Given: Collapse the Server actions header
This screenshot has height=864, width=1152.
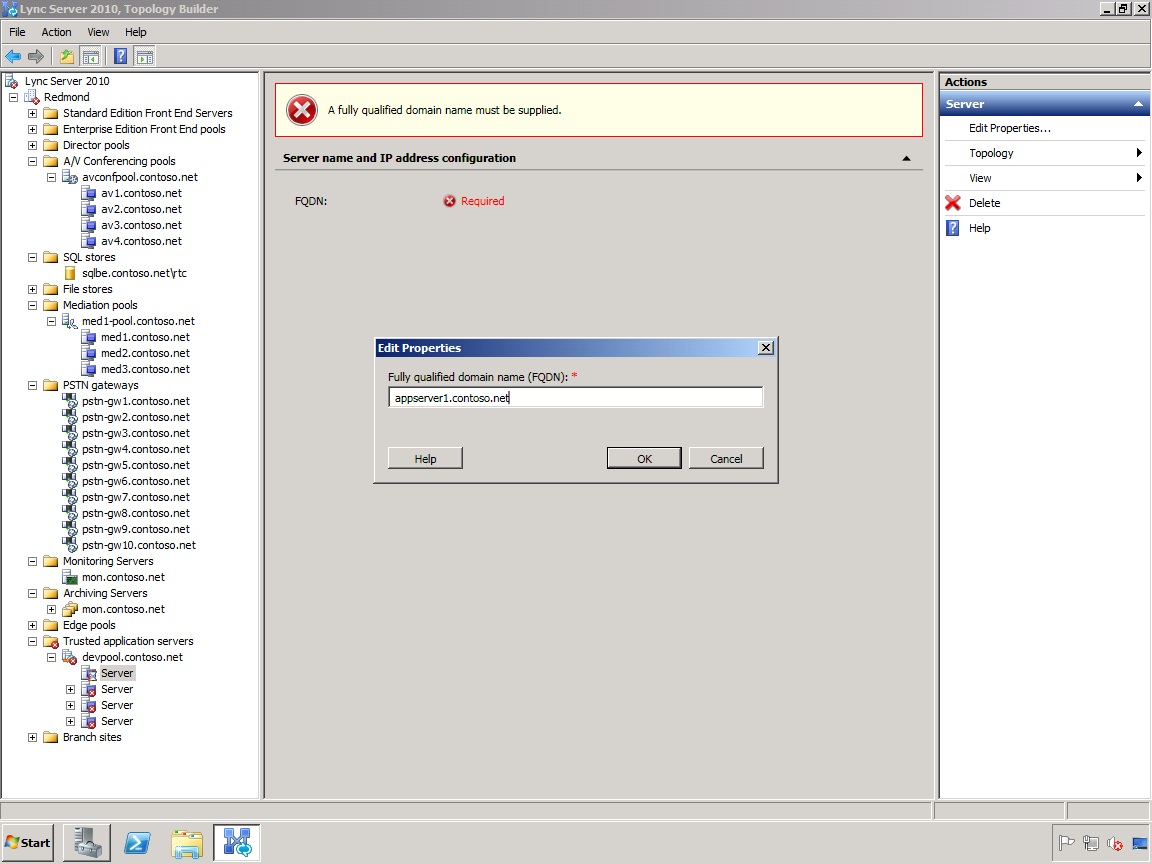Looking at the screenshot, I should pyautogui.click(x=1138, y=104).
